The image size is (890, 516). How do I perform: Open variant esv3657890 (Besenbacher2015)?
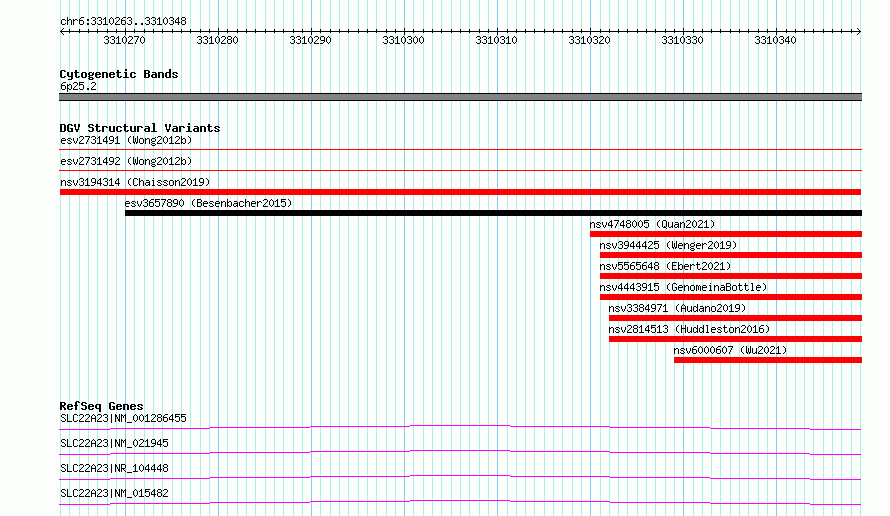208,203
